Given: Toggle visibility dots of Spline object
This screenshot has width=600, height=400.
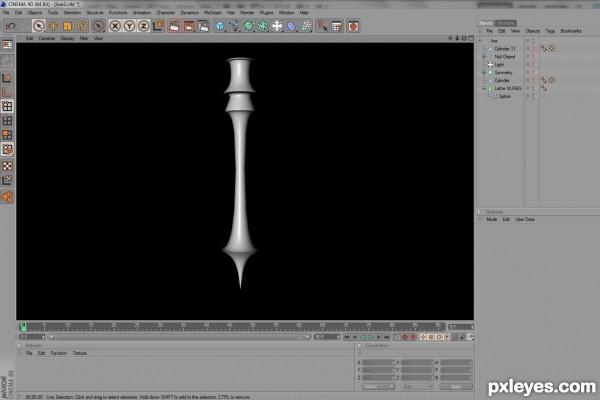Looking at the screenshot, I should coord(533,96).
